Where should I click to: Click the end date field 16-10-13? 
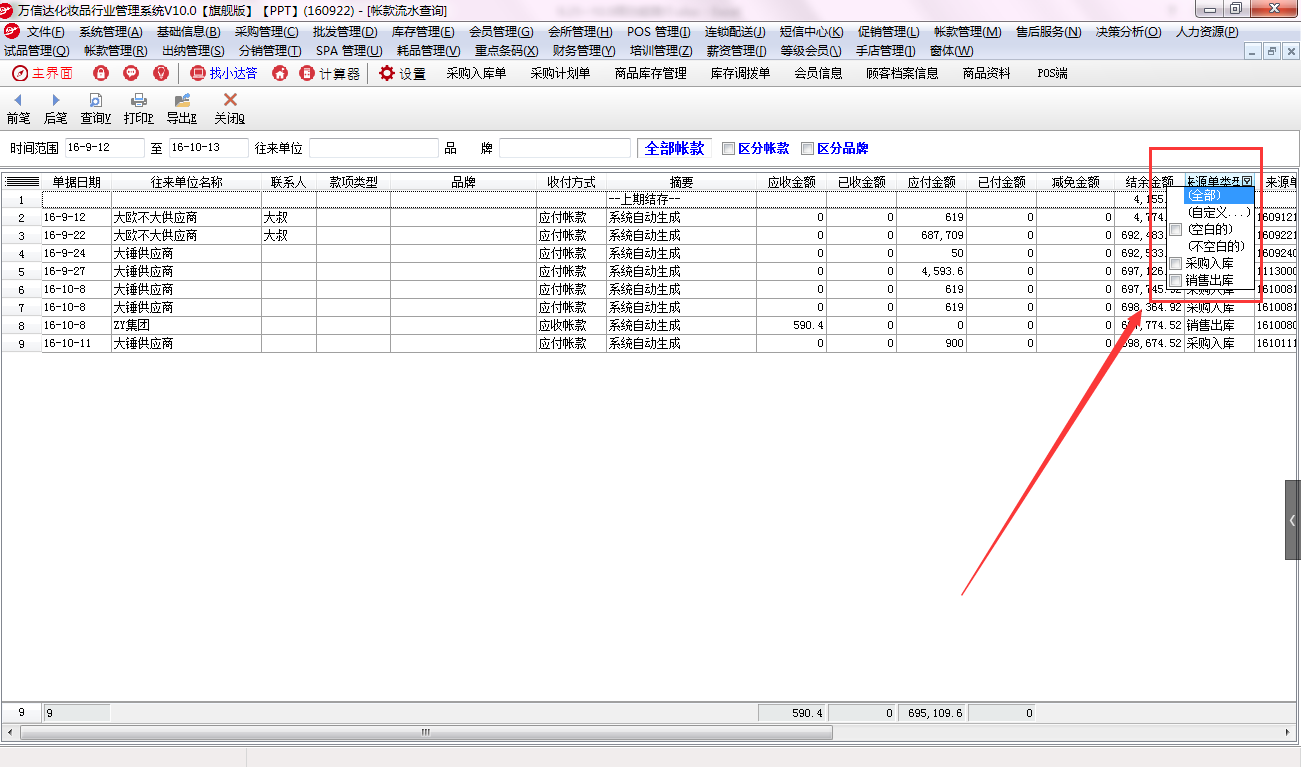209,148
